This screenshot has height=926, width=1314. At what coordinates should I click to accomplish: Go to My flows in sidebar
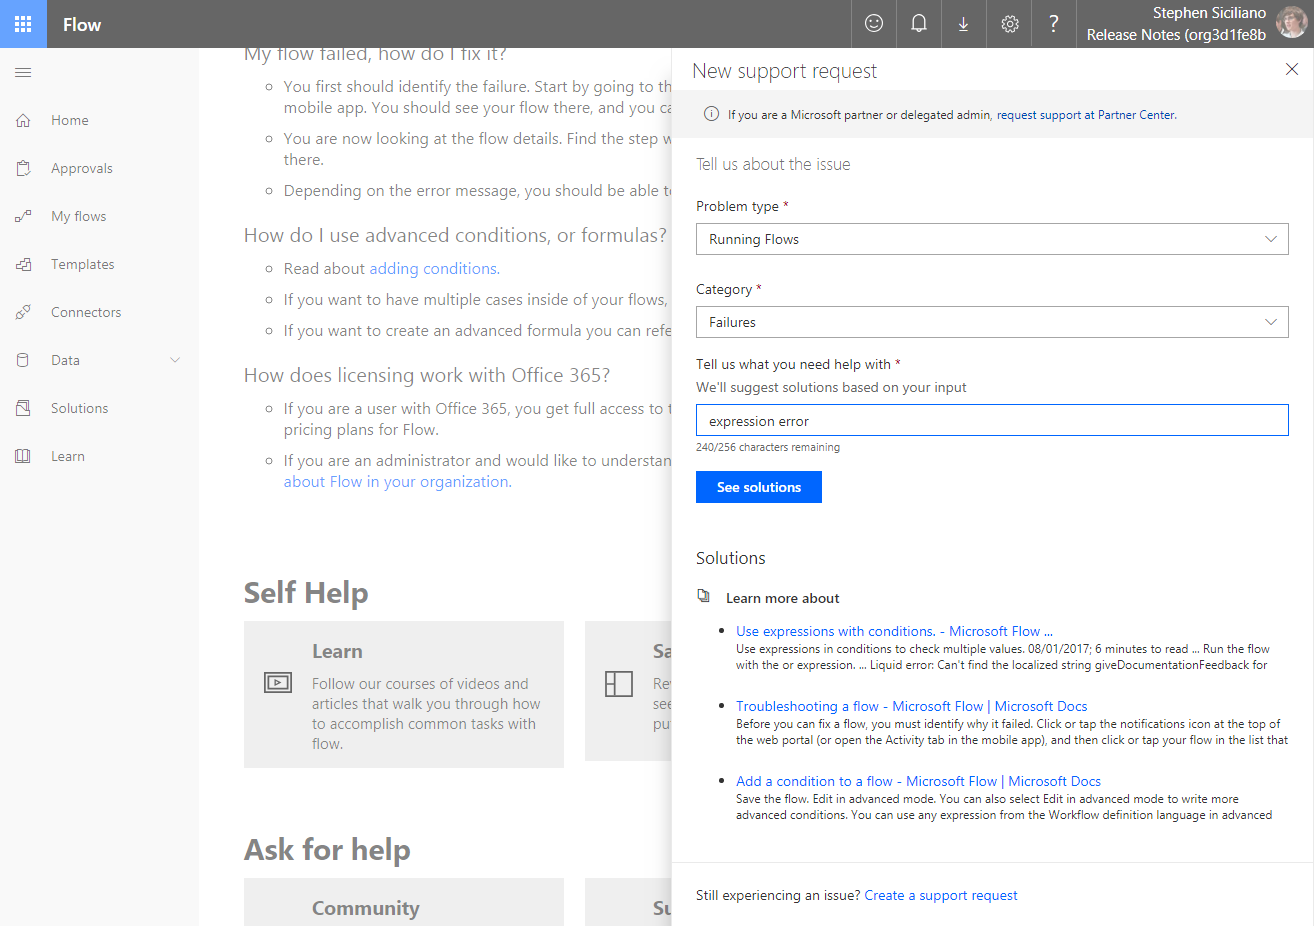(x=78, y=216)
